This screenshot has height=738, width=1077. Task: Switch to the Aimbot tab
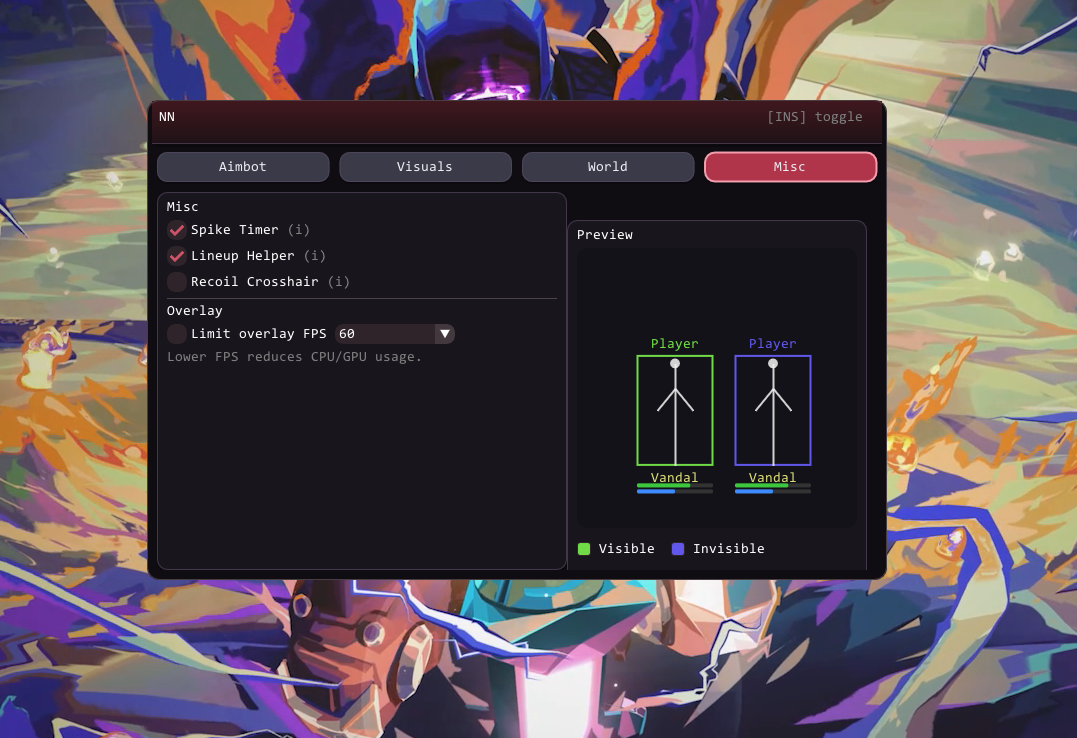243,167
